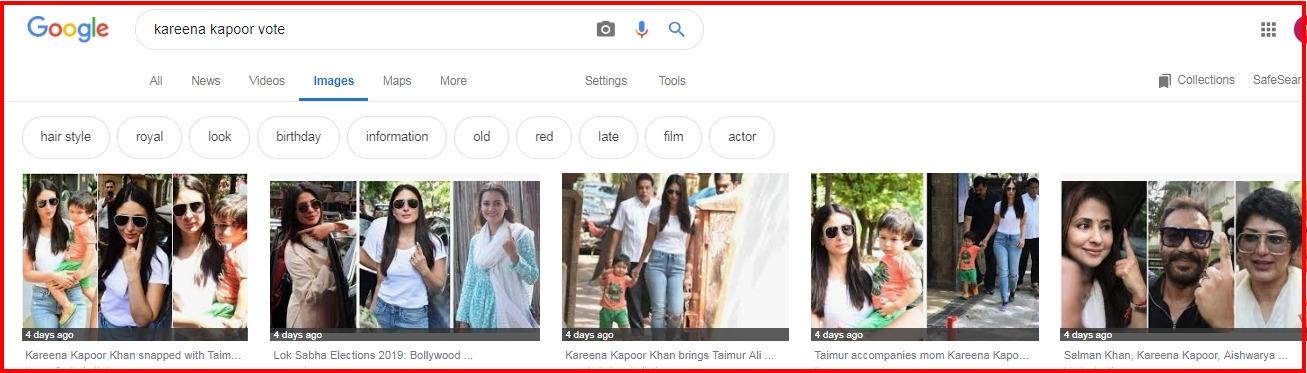Filter by 'birthday' chip
The image size is (1307, 373).
(299, 137)
